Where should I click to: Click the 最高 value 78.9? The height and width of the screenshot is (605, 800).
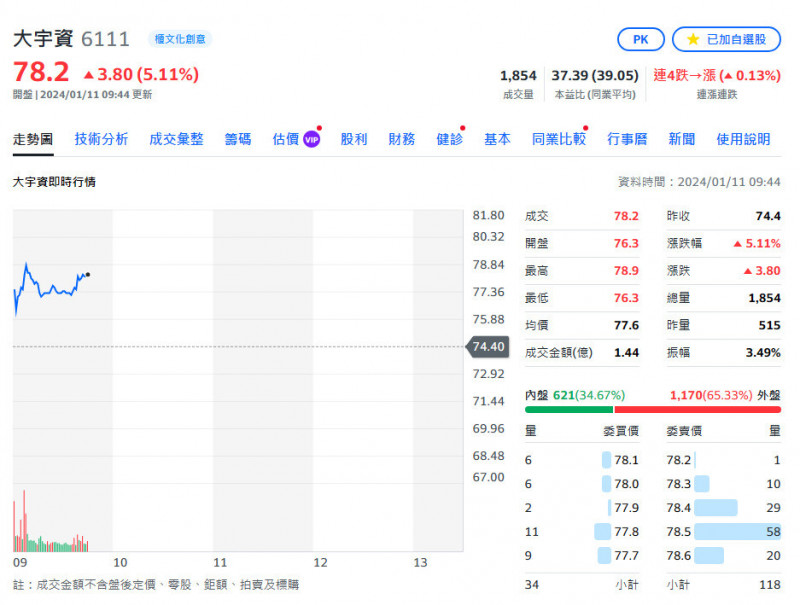[626, 271]
